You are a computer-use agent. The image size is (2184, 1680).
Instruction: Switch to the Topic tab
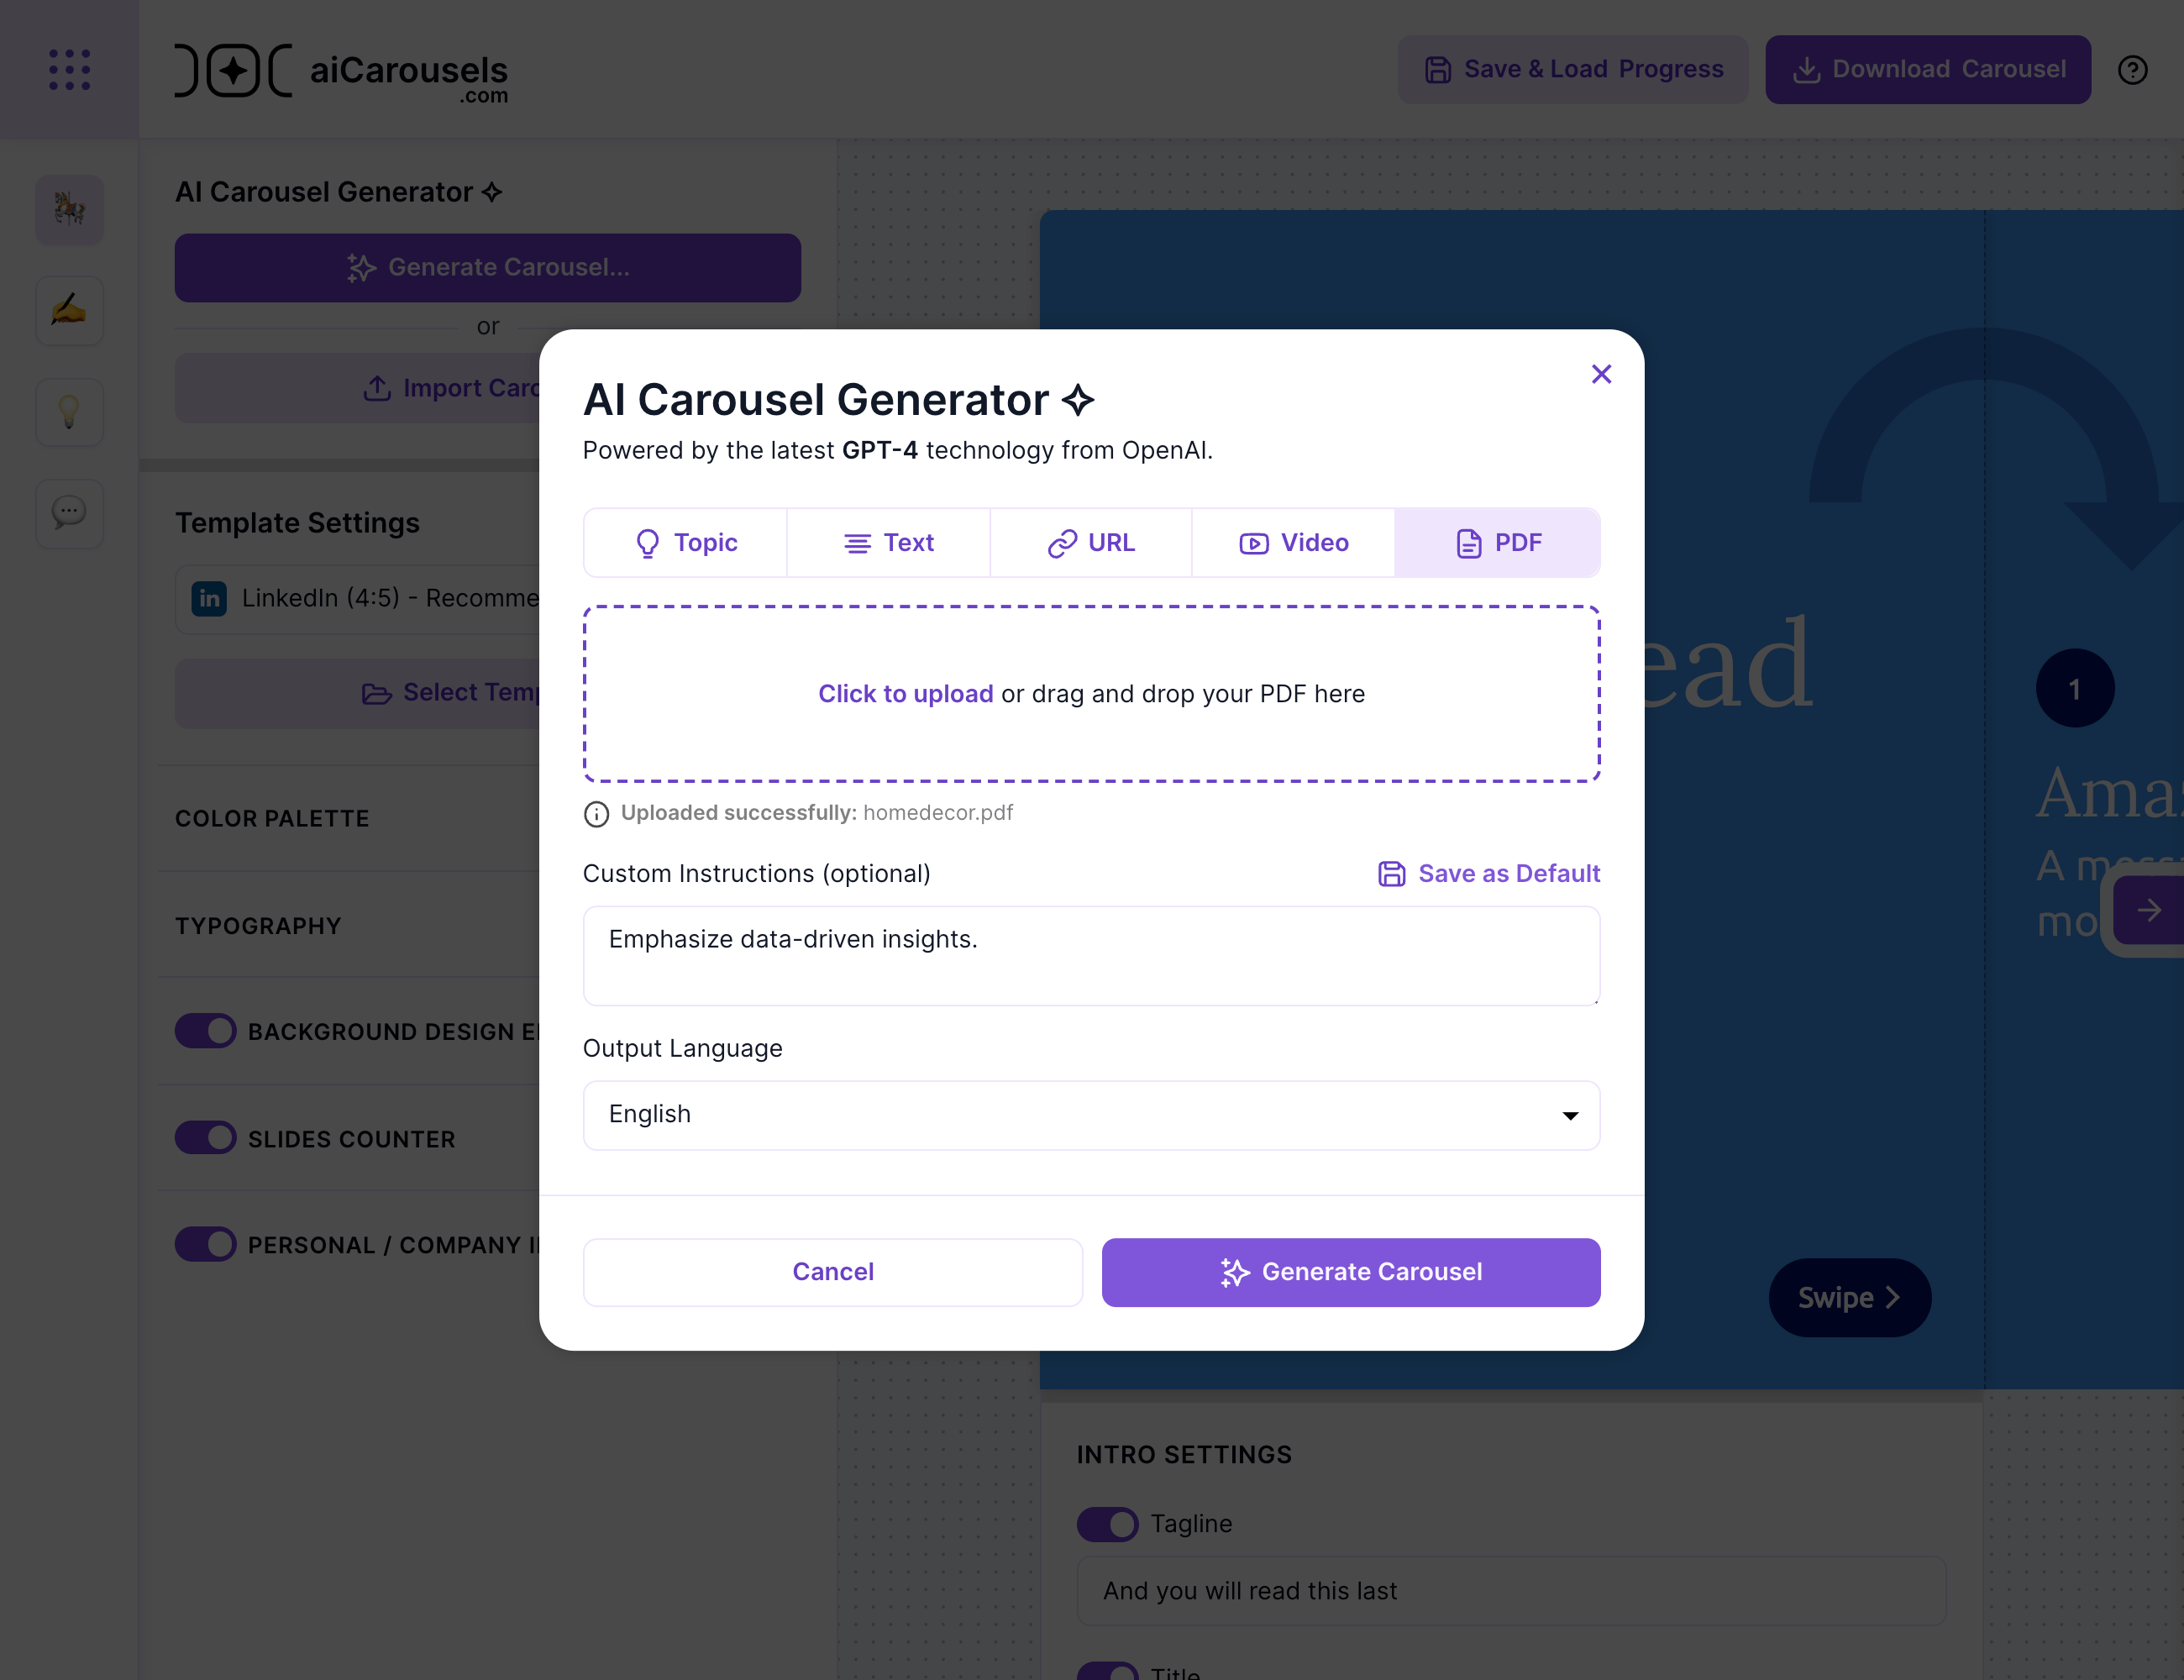(x=686, y=543)
